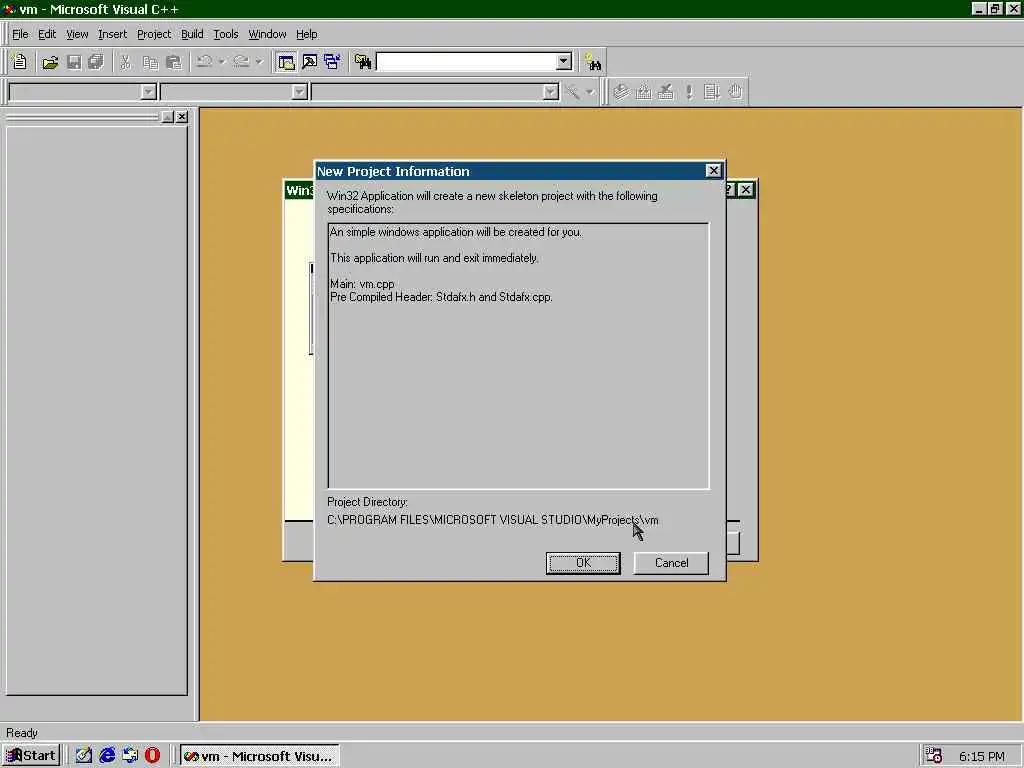This screenshot has width=1024, height=768.
Task: Open the Redo history dropdown arrow
Action: pyautogui.click(x=259, y=62)
